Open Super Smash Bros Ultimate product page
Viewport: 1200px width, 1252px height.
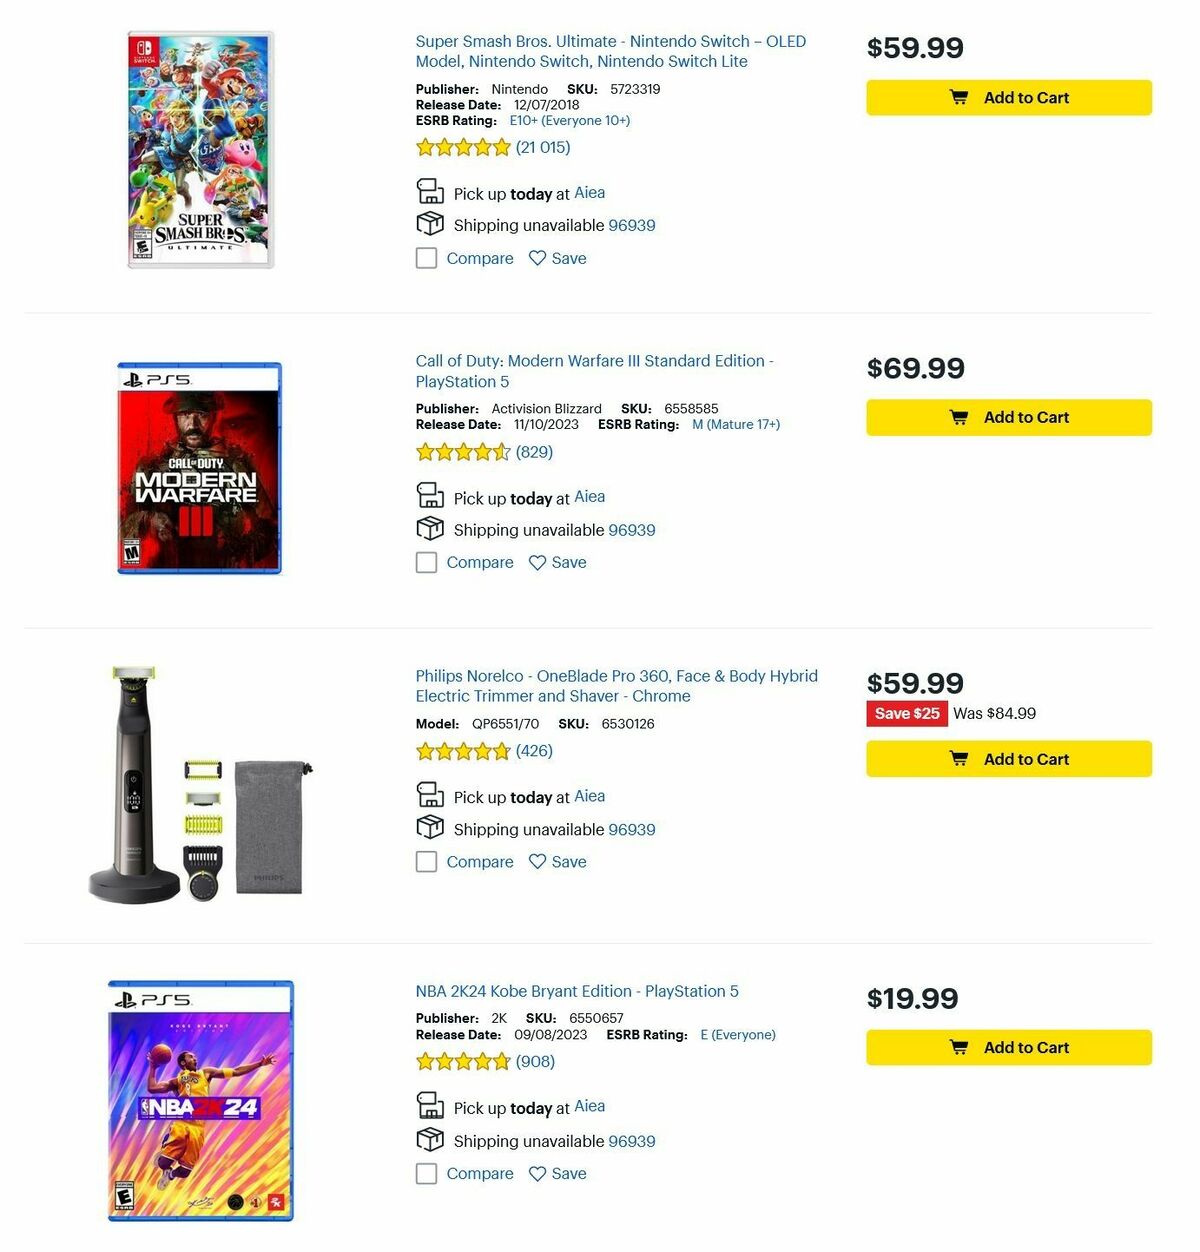tap(611, 51)
